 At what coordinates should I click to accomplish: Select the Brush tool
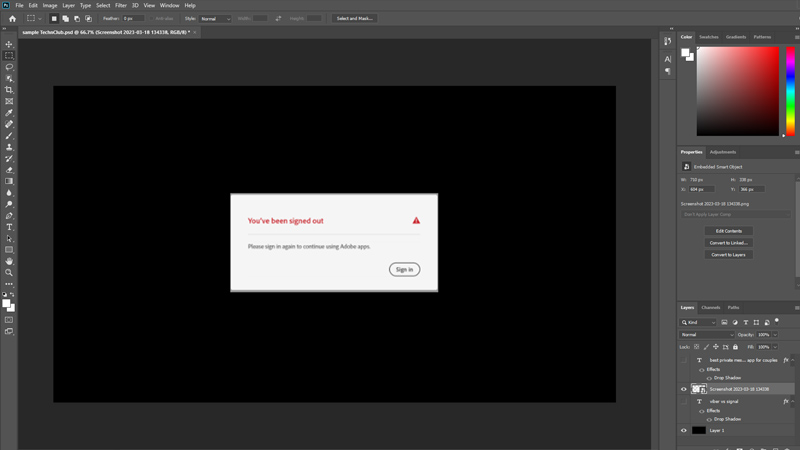click(9, 136)
